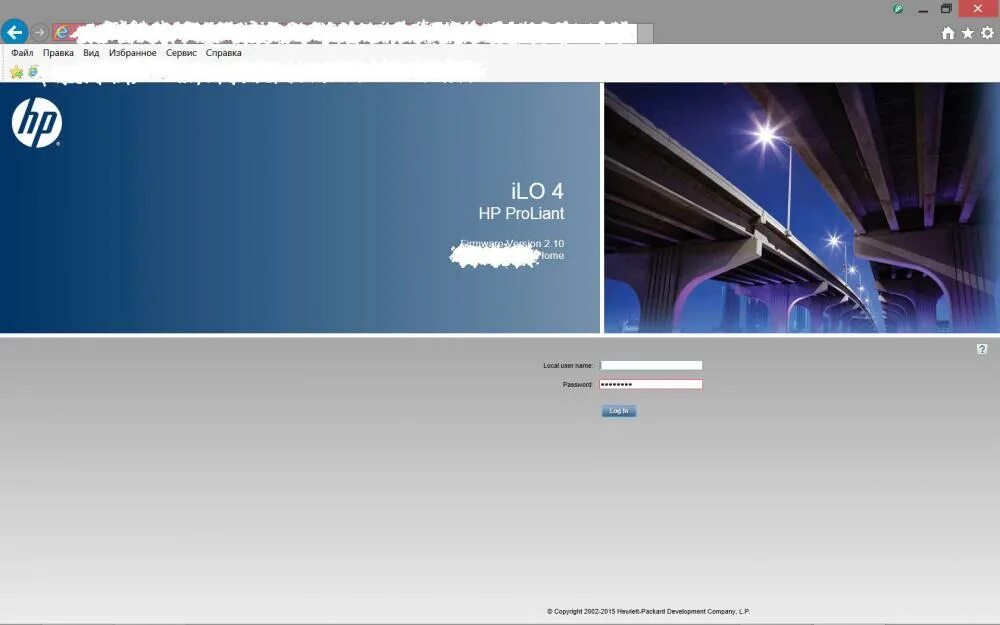Click the Log In button
The image size is (1000, 625).
point(619,411)
